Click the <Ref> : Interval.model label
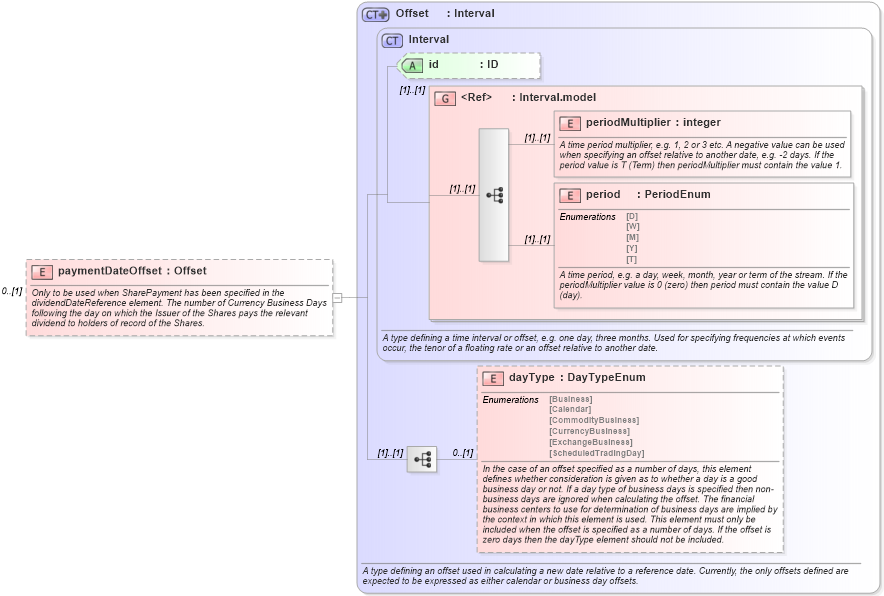The image size is (884, 596). pyautogui.click(x=528, y=97)
